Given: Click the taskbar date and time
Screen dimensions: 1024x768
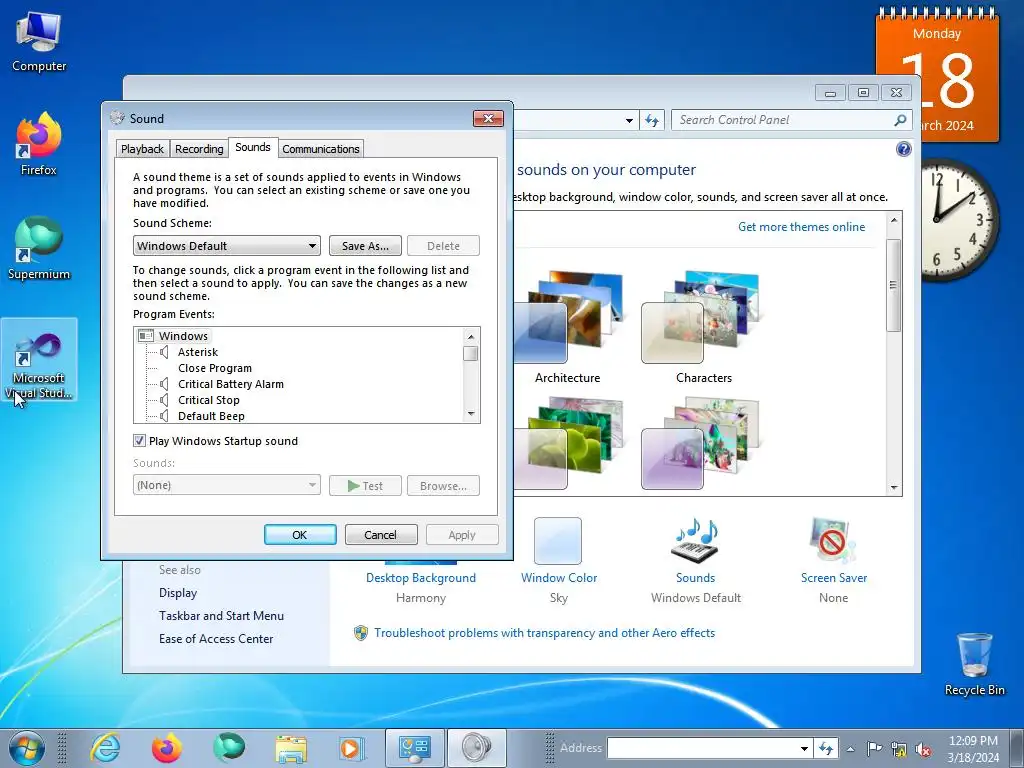Looking at the screenshot, I should (973, 749).
